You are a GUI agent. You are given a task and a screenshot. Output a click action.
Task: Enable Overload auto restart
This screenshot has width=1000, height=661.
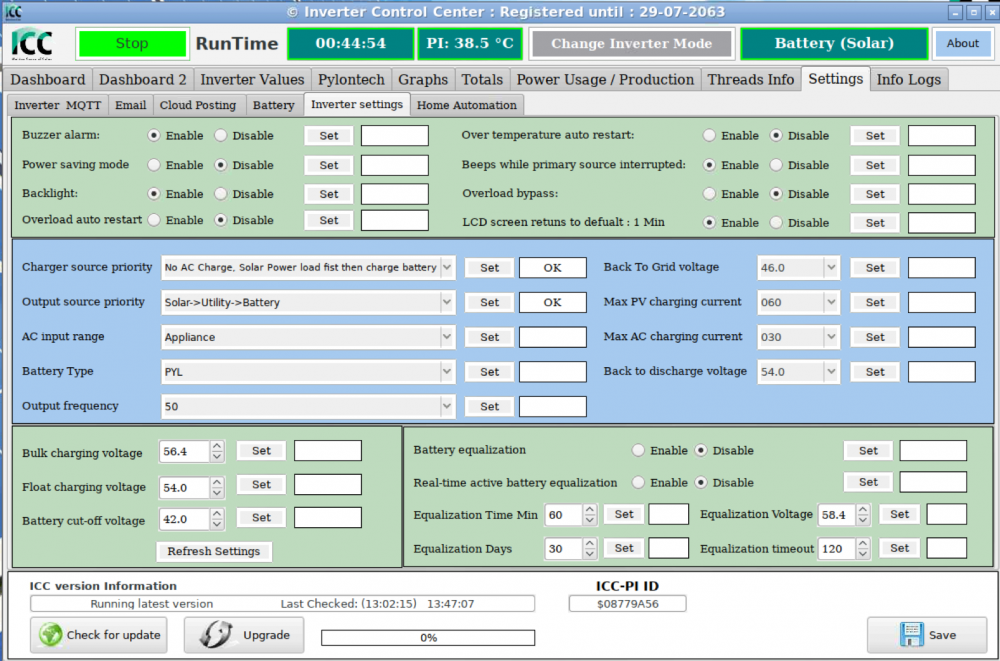pos(154,220)
